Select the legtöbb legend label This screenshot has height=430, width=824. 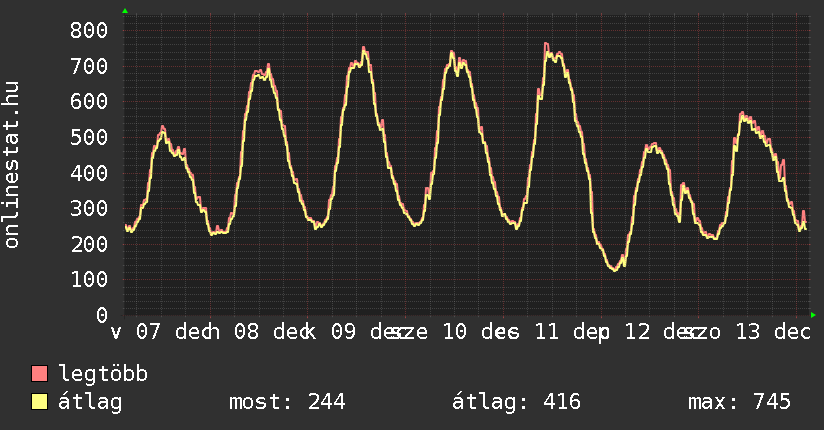tap(103, 375)
